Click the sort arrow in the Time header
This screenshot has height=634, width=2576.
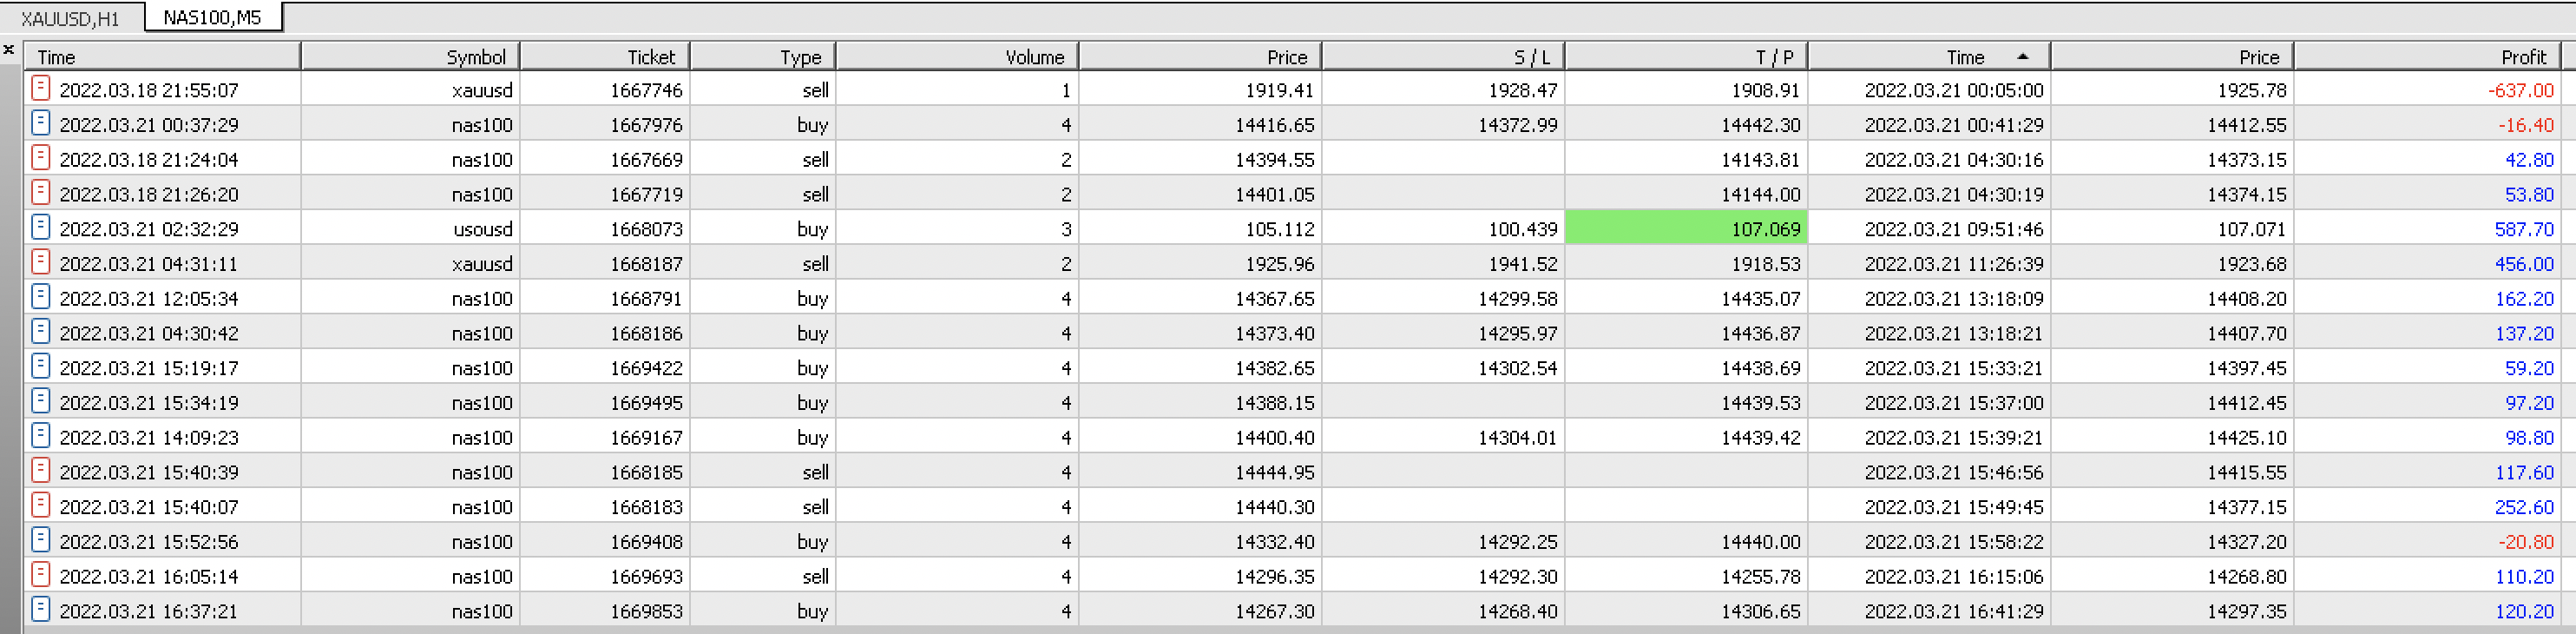pos(2023,57)
